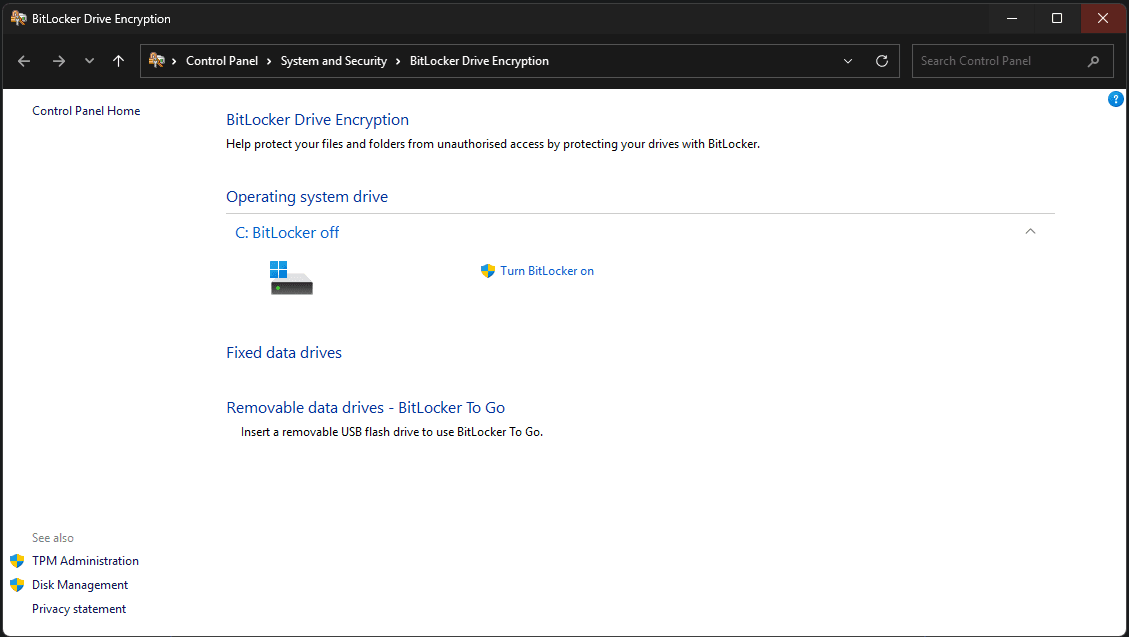Image resolution: width=1129 pixels, height=637 pixels.
Task: Click the shield icon next to TPM Administration
Action: [17, 561]
